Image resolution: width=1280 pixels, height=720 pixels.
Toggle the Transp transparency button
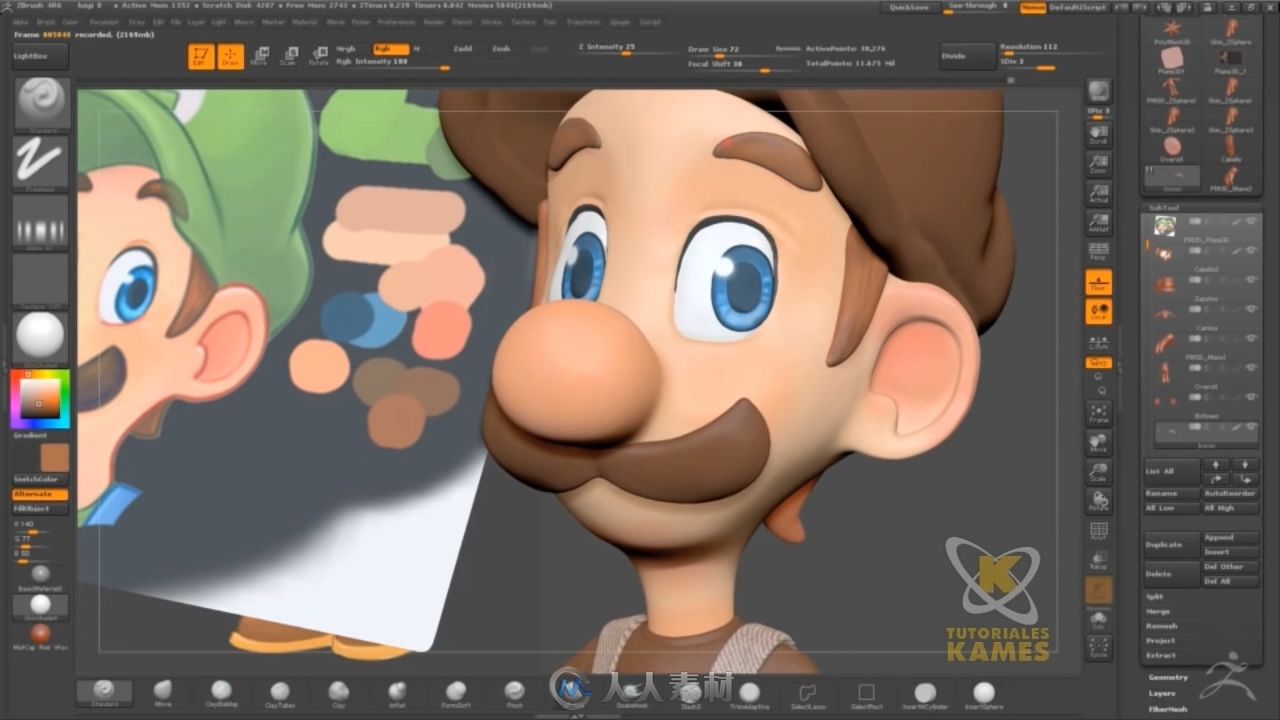1098,561
